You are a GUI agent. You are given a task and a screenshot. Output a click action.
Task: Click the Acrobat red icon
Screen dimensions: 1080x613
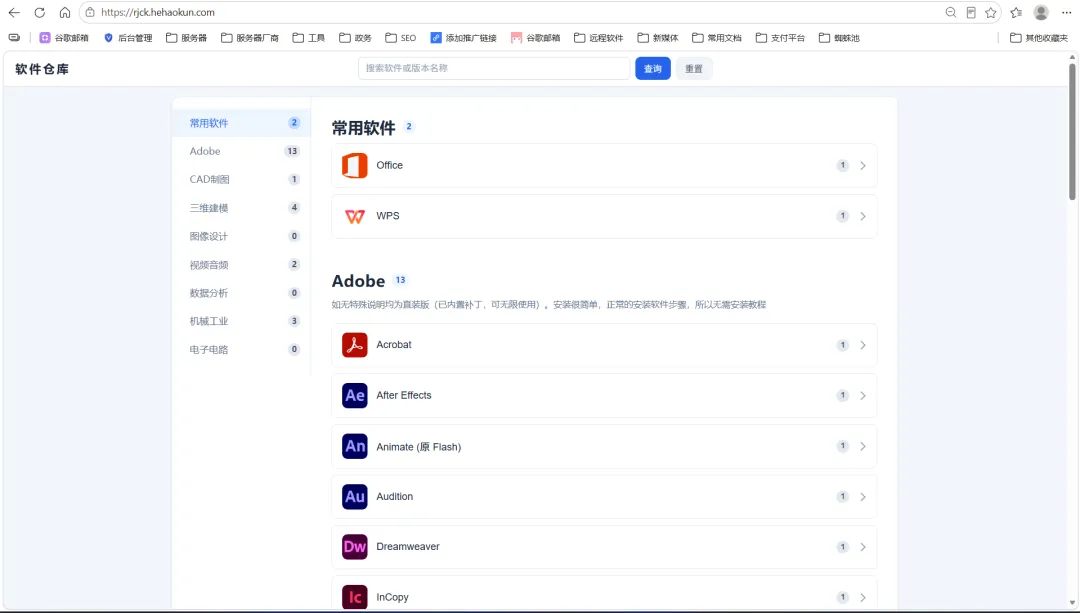[x=355, y=345]
